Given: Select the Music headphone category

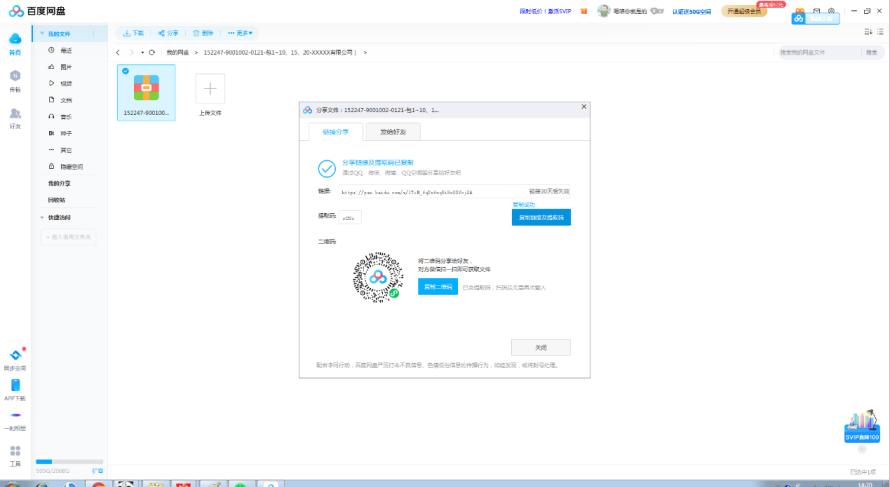Looking at the screenshot, I should 67,116.
